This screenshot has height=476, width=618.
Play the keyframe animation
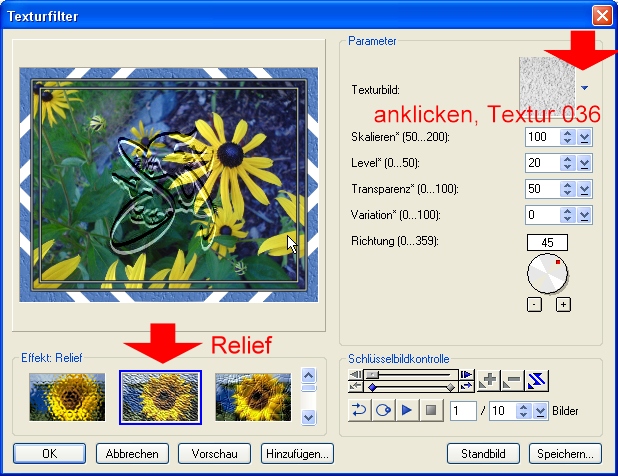407,410
